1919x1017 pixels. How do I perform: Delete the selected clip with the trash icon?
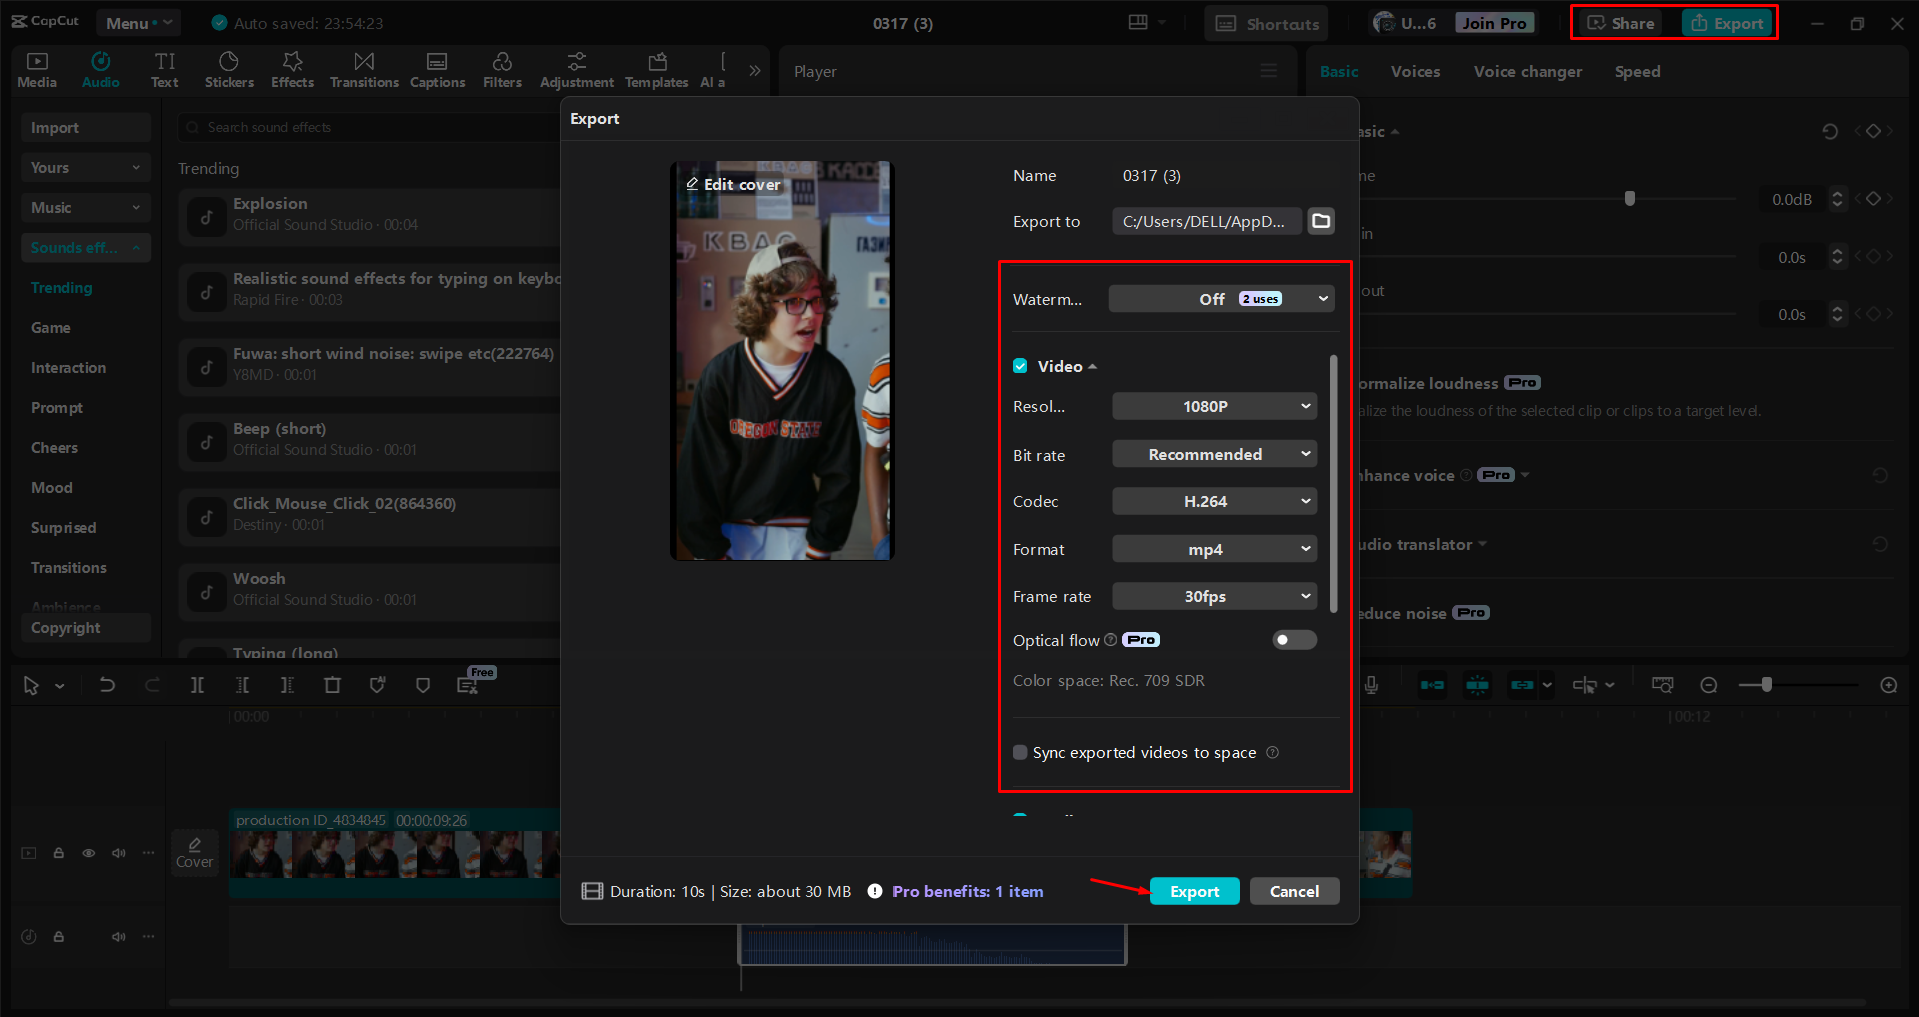point(332,685)
